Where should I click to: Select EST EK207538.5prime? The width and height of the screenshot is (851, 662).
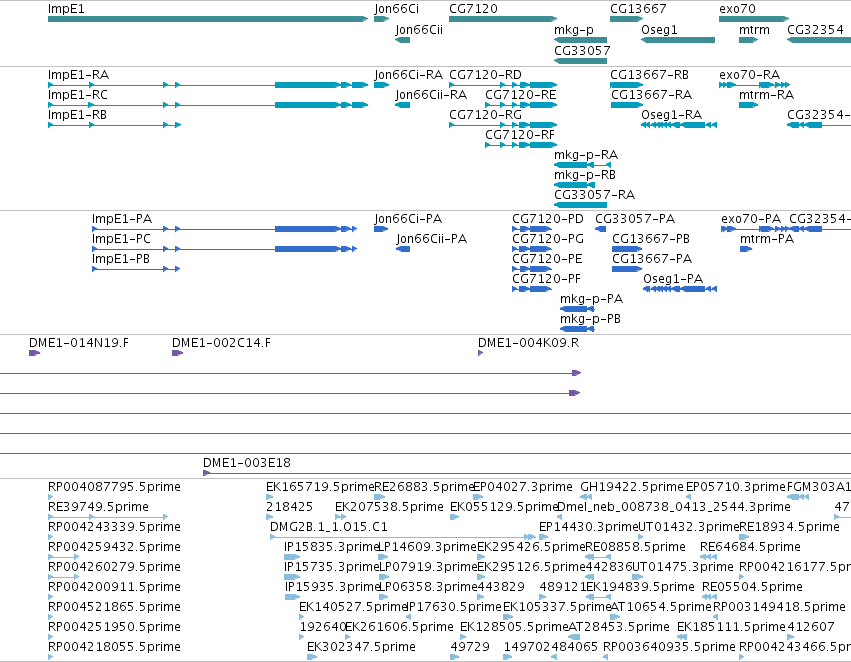tap(340, 517)
